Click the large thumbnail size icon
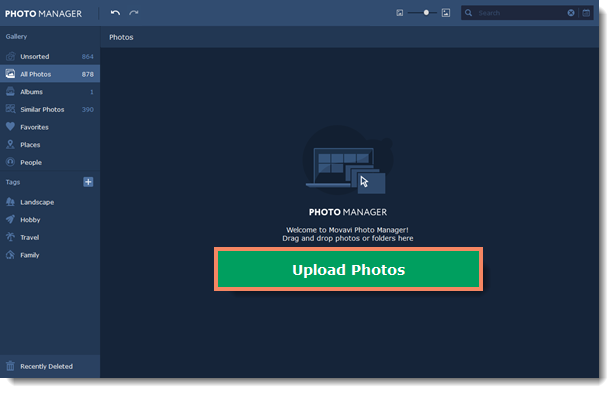 [446, 13]
